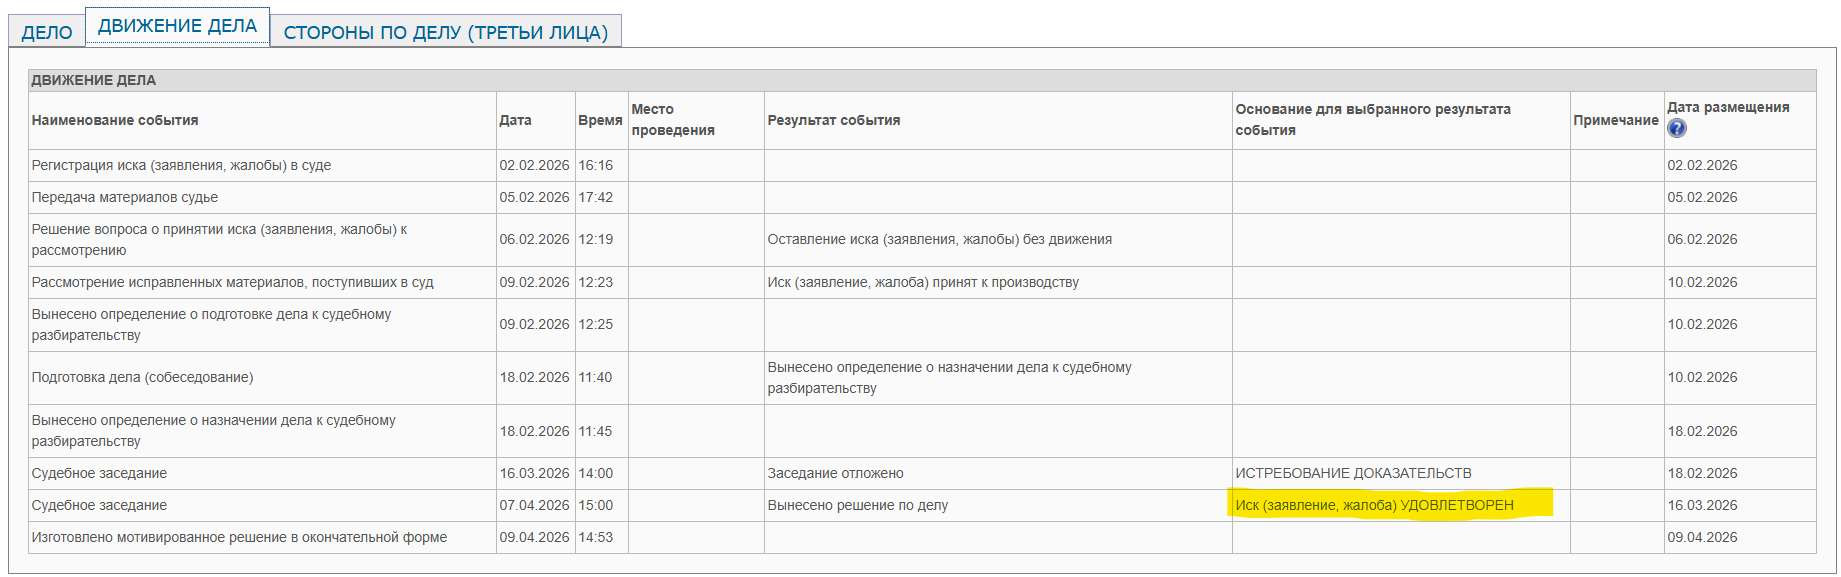Click the Результат события column header
Image resolution: width=1841 pixels, height=577 pixels.
(x=834, y=120)
